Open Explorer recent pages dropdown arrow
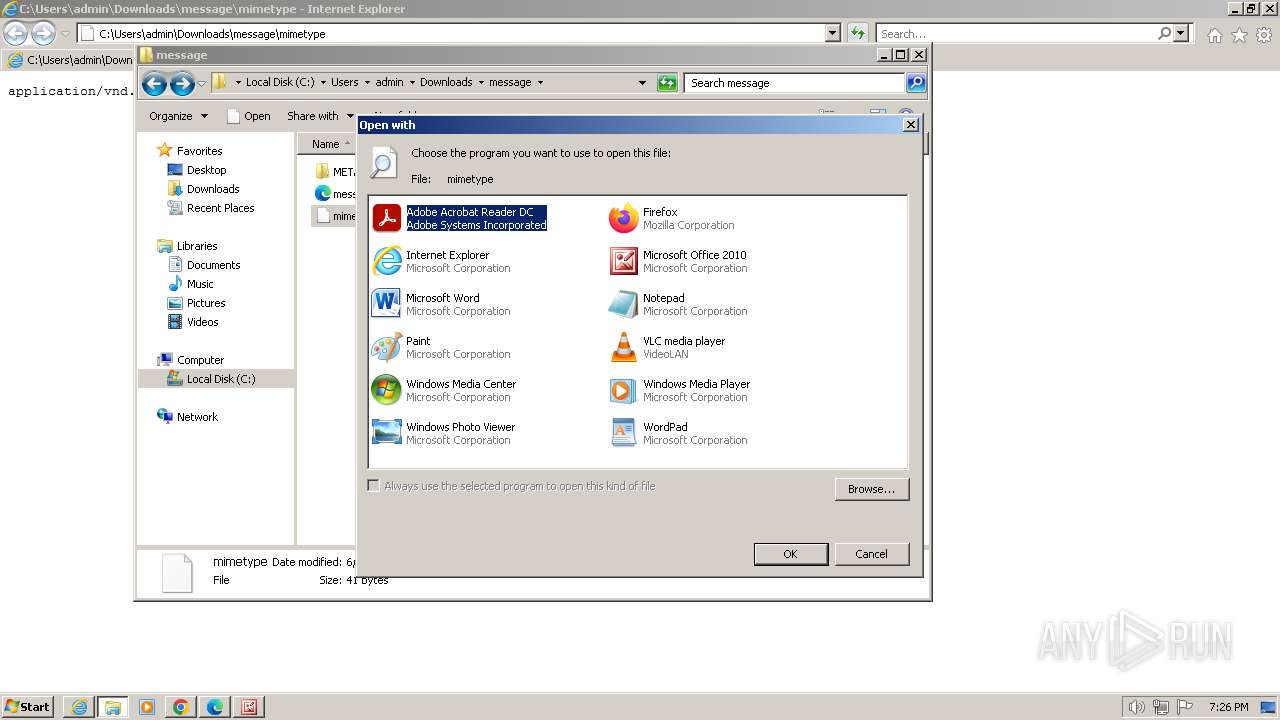The image size is (1280, 720). 201,84
